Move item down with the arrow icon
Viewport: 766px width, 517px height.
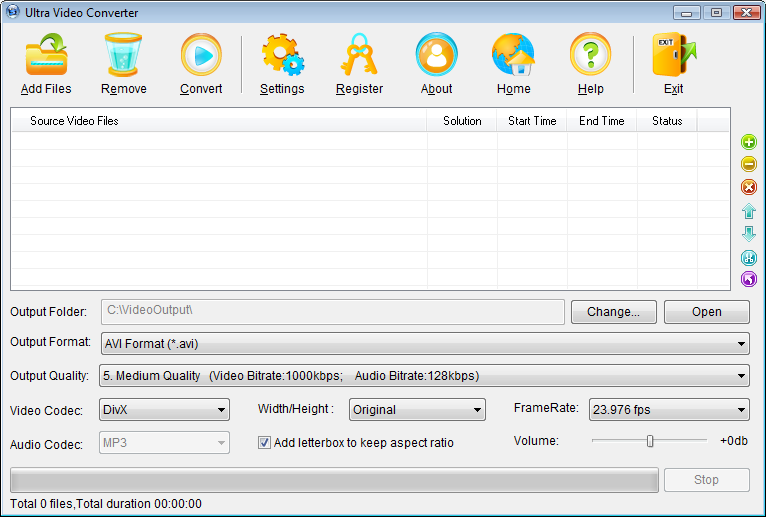[748, 234]
